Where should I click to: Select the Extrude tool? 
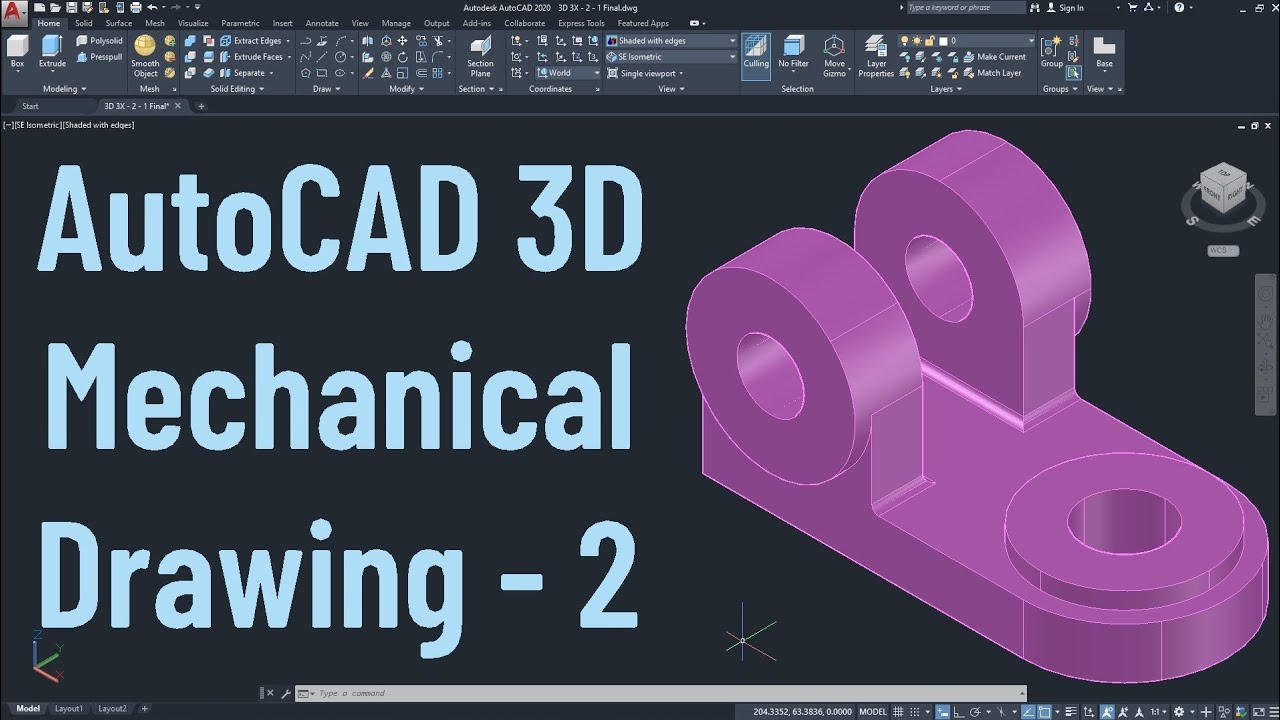pos(52,51)
